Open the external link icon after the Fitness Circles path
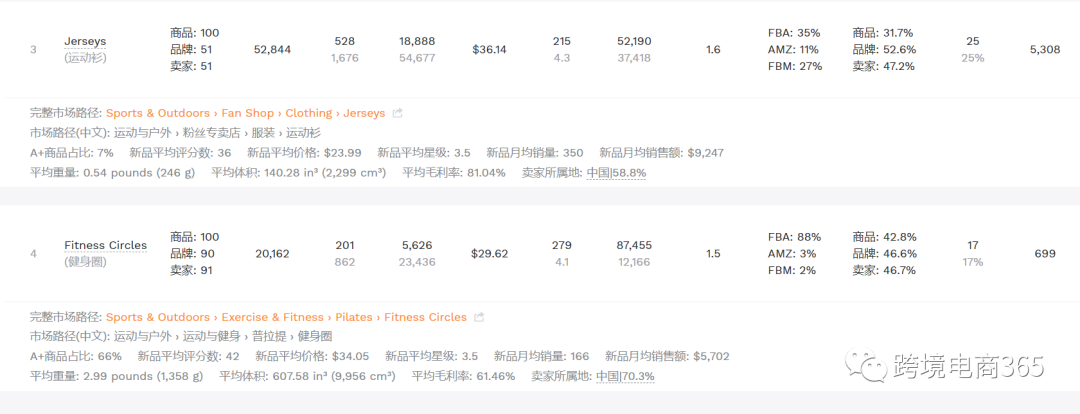Image resolution: width=1080 pixels, height=414 pixels. coord(479,318)
